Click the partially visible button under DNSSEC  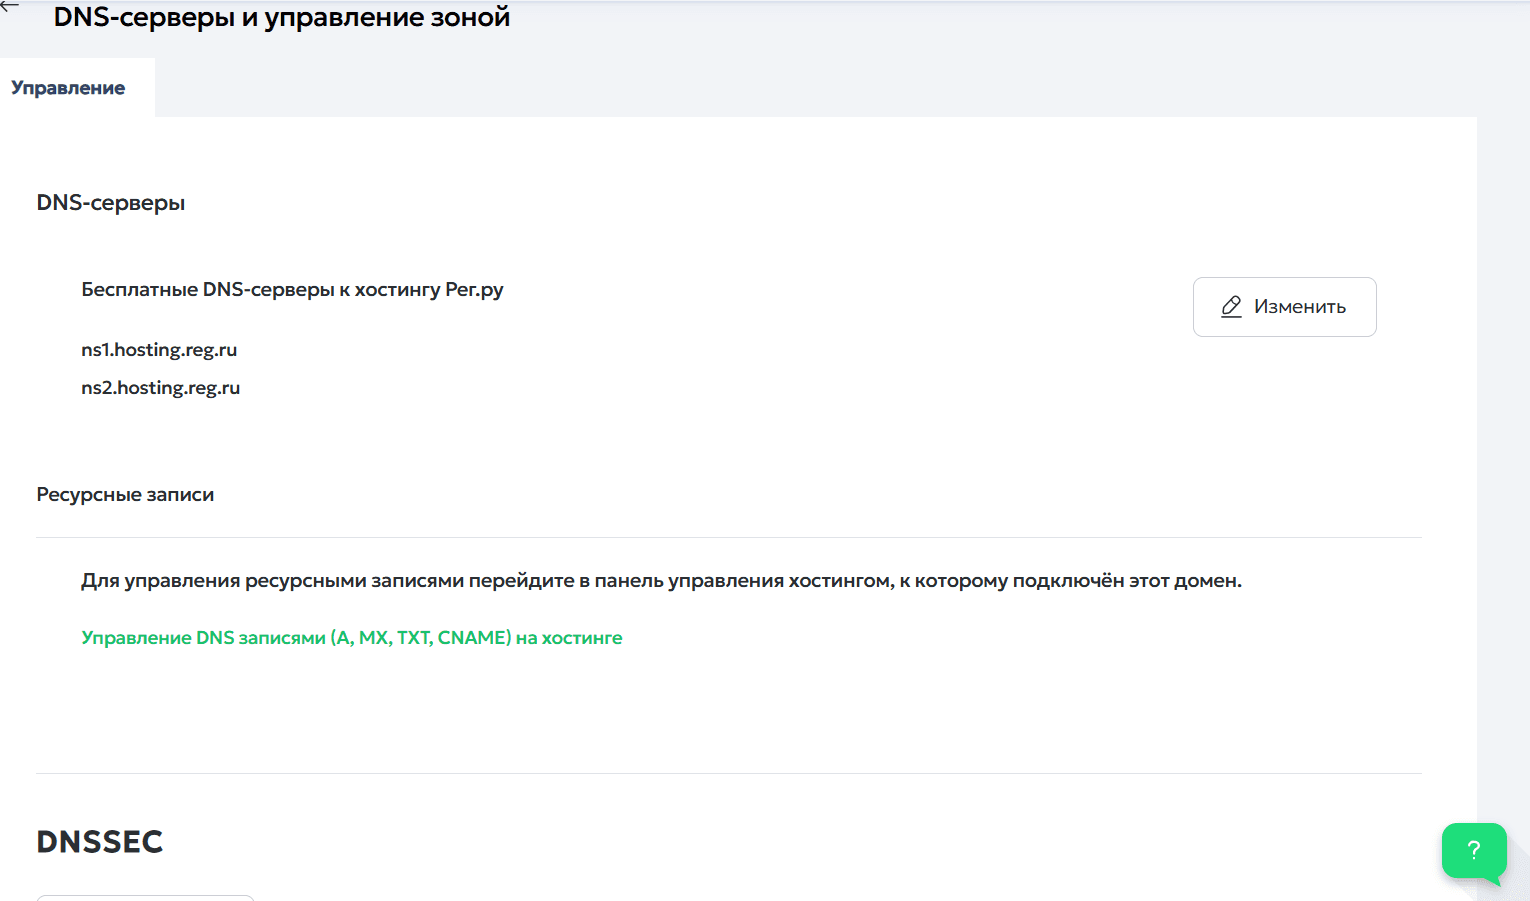pyautogui.click(x=145, y=897)
